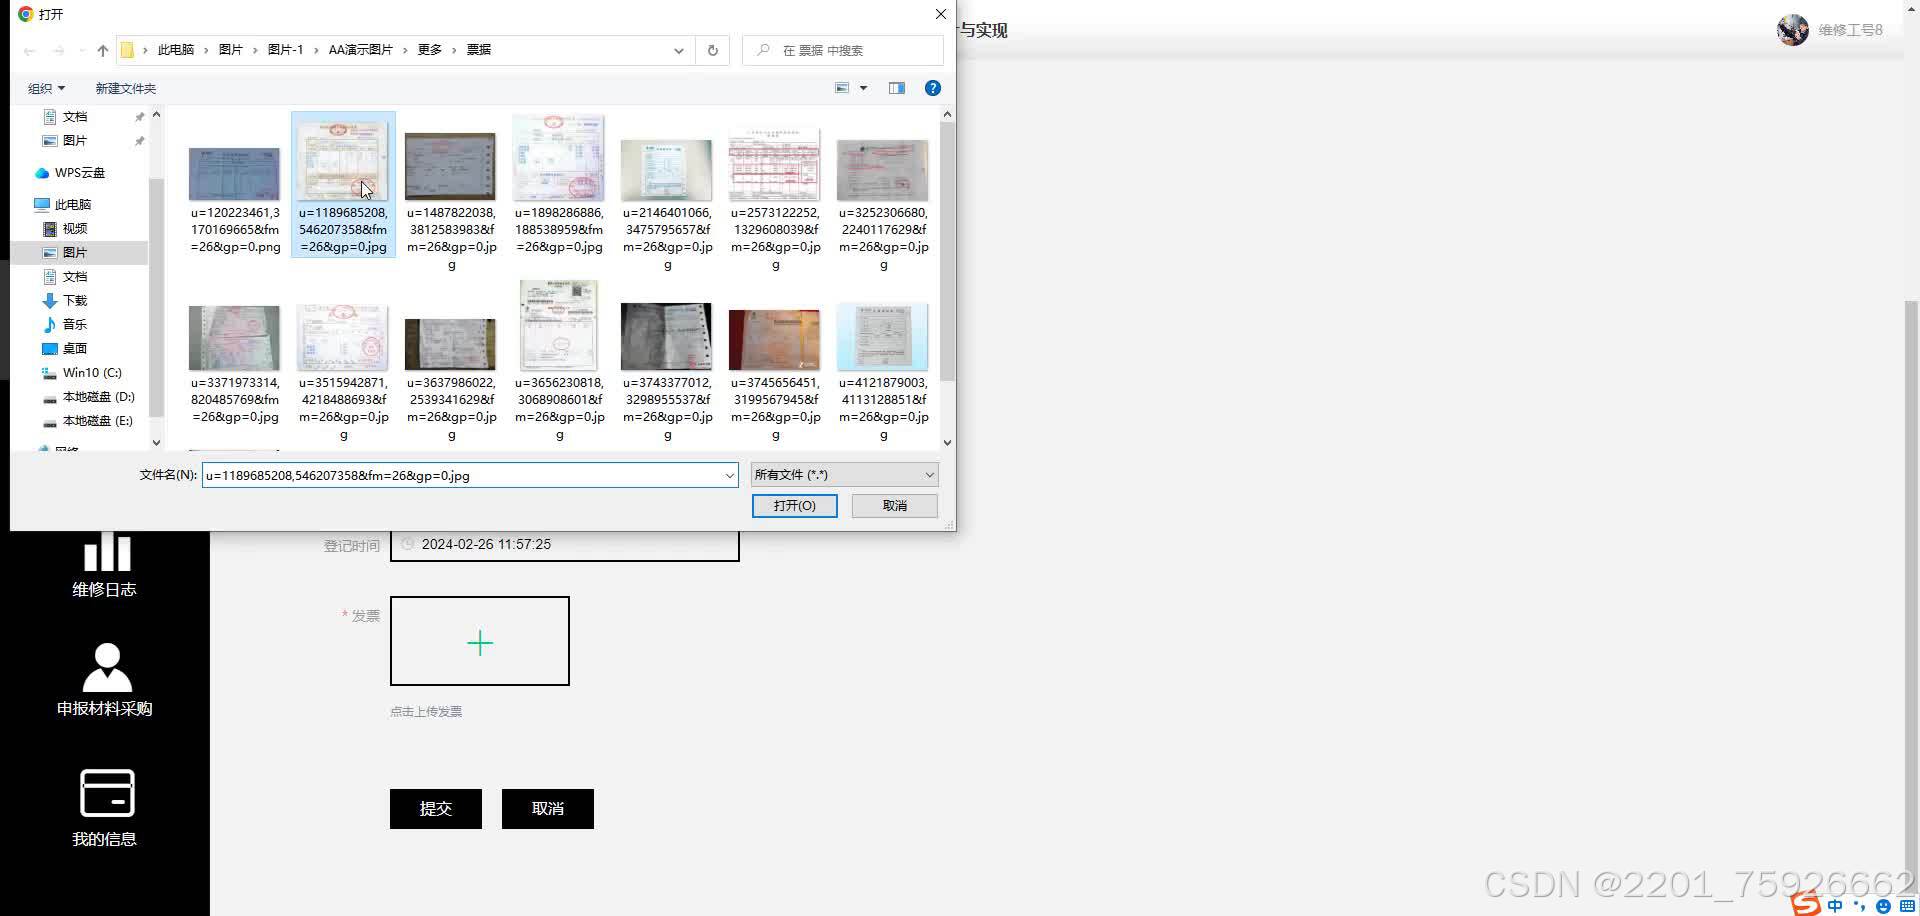
Task: Select thumbnail u=3656230818 image
Action: coord(559,326)
